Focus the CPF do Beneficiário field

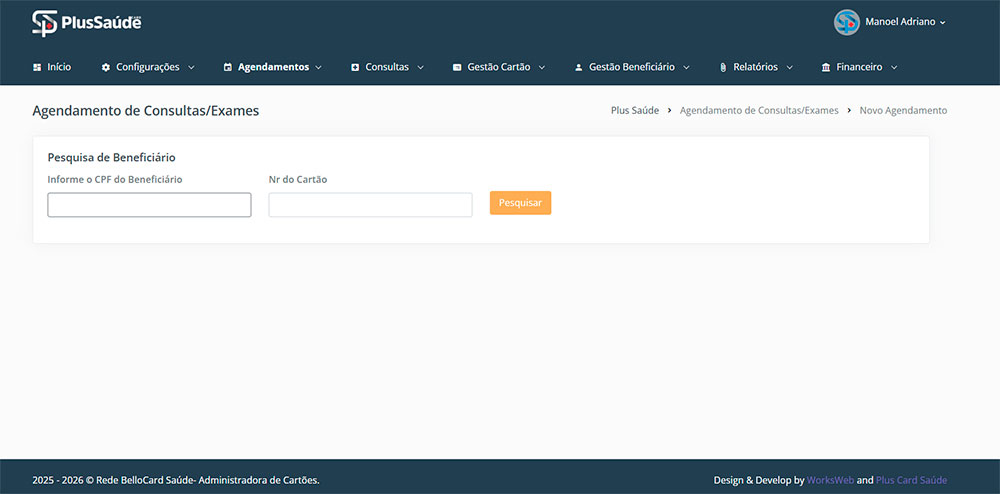pyautogui.click(x=149, y=205)
